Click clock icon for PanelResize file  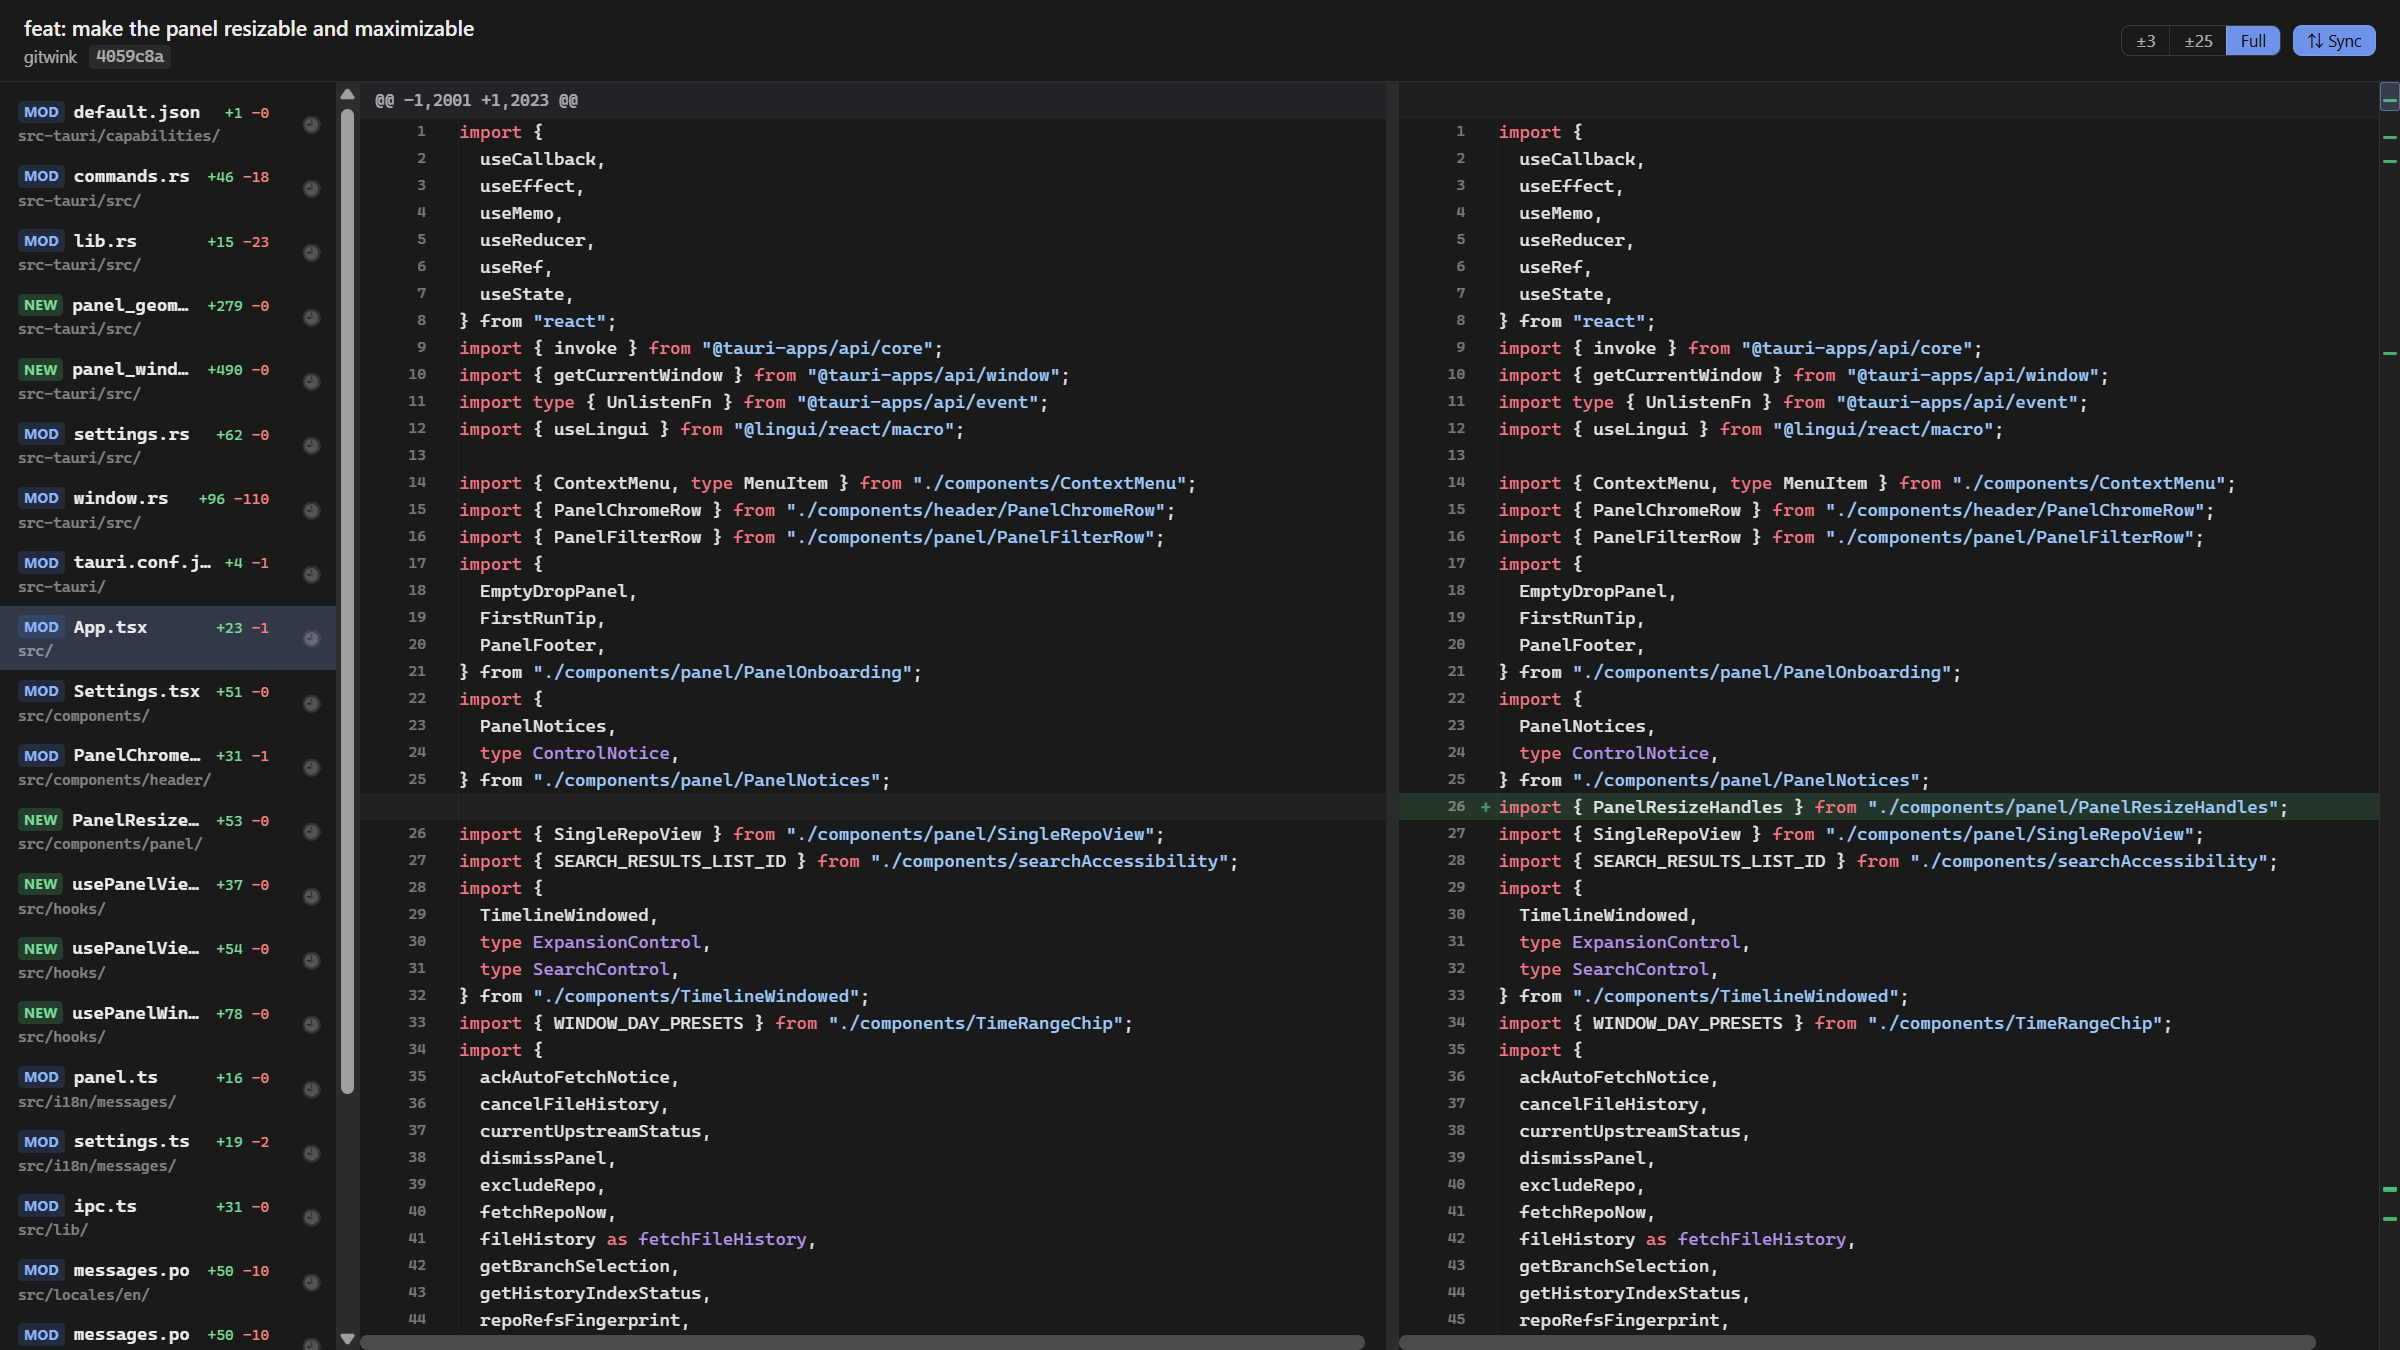(x=312, y=832)
